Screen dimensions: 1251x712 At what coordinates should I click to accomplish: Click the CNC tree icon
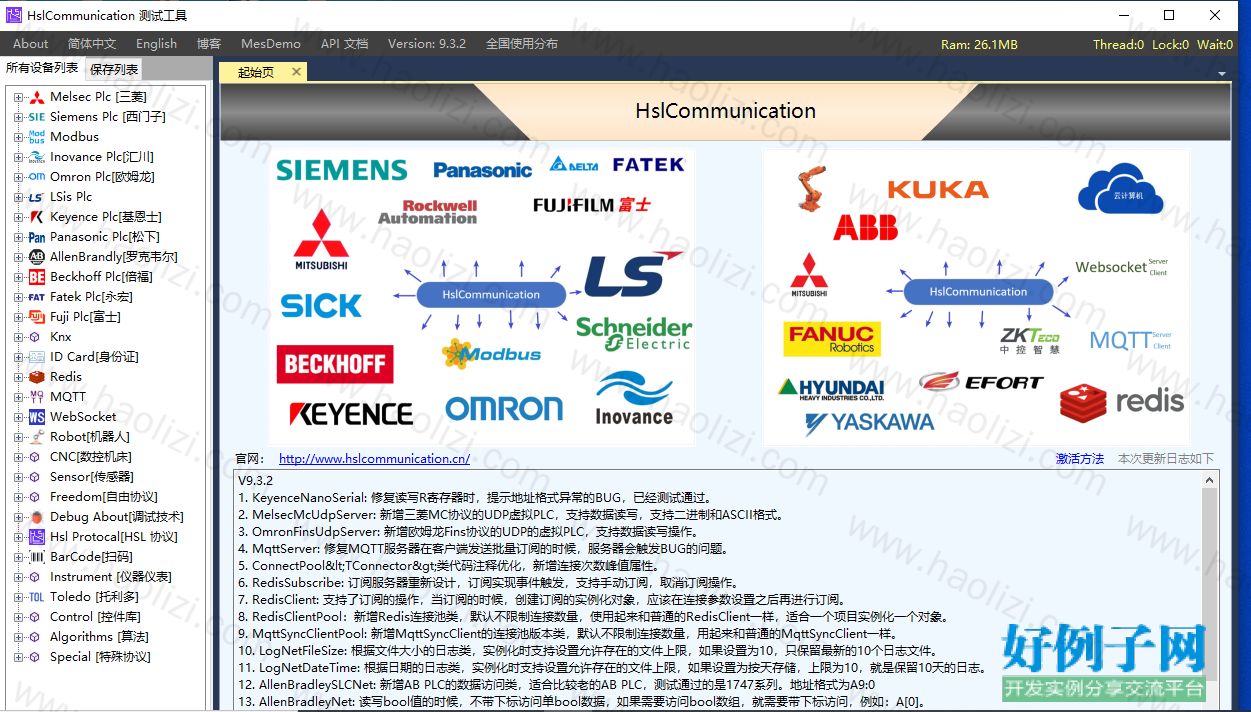click(36, 457)
